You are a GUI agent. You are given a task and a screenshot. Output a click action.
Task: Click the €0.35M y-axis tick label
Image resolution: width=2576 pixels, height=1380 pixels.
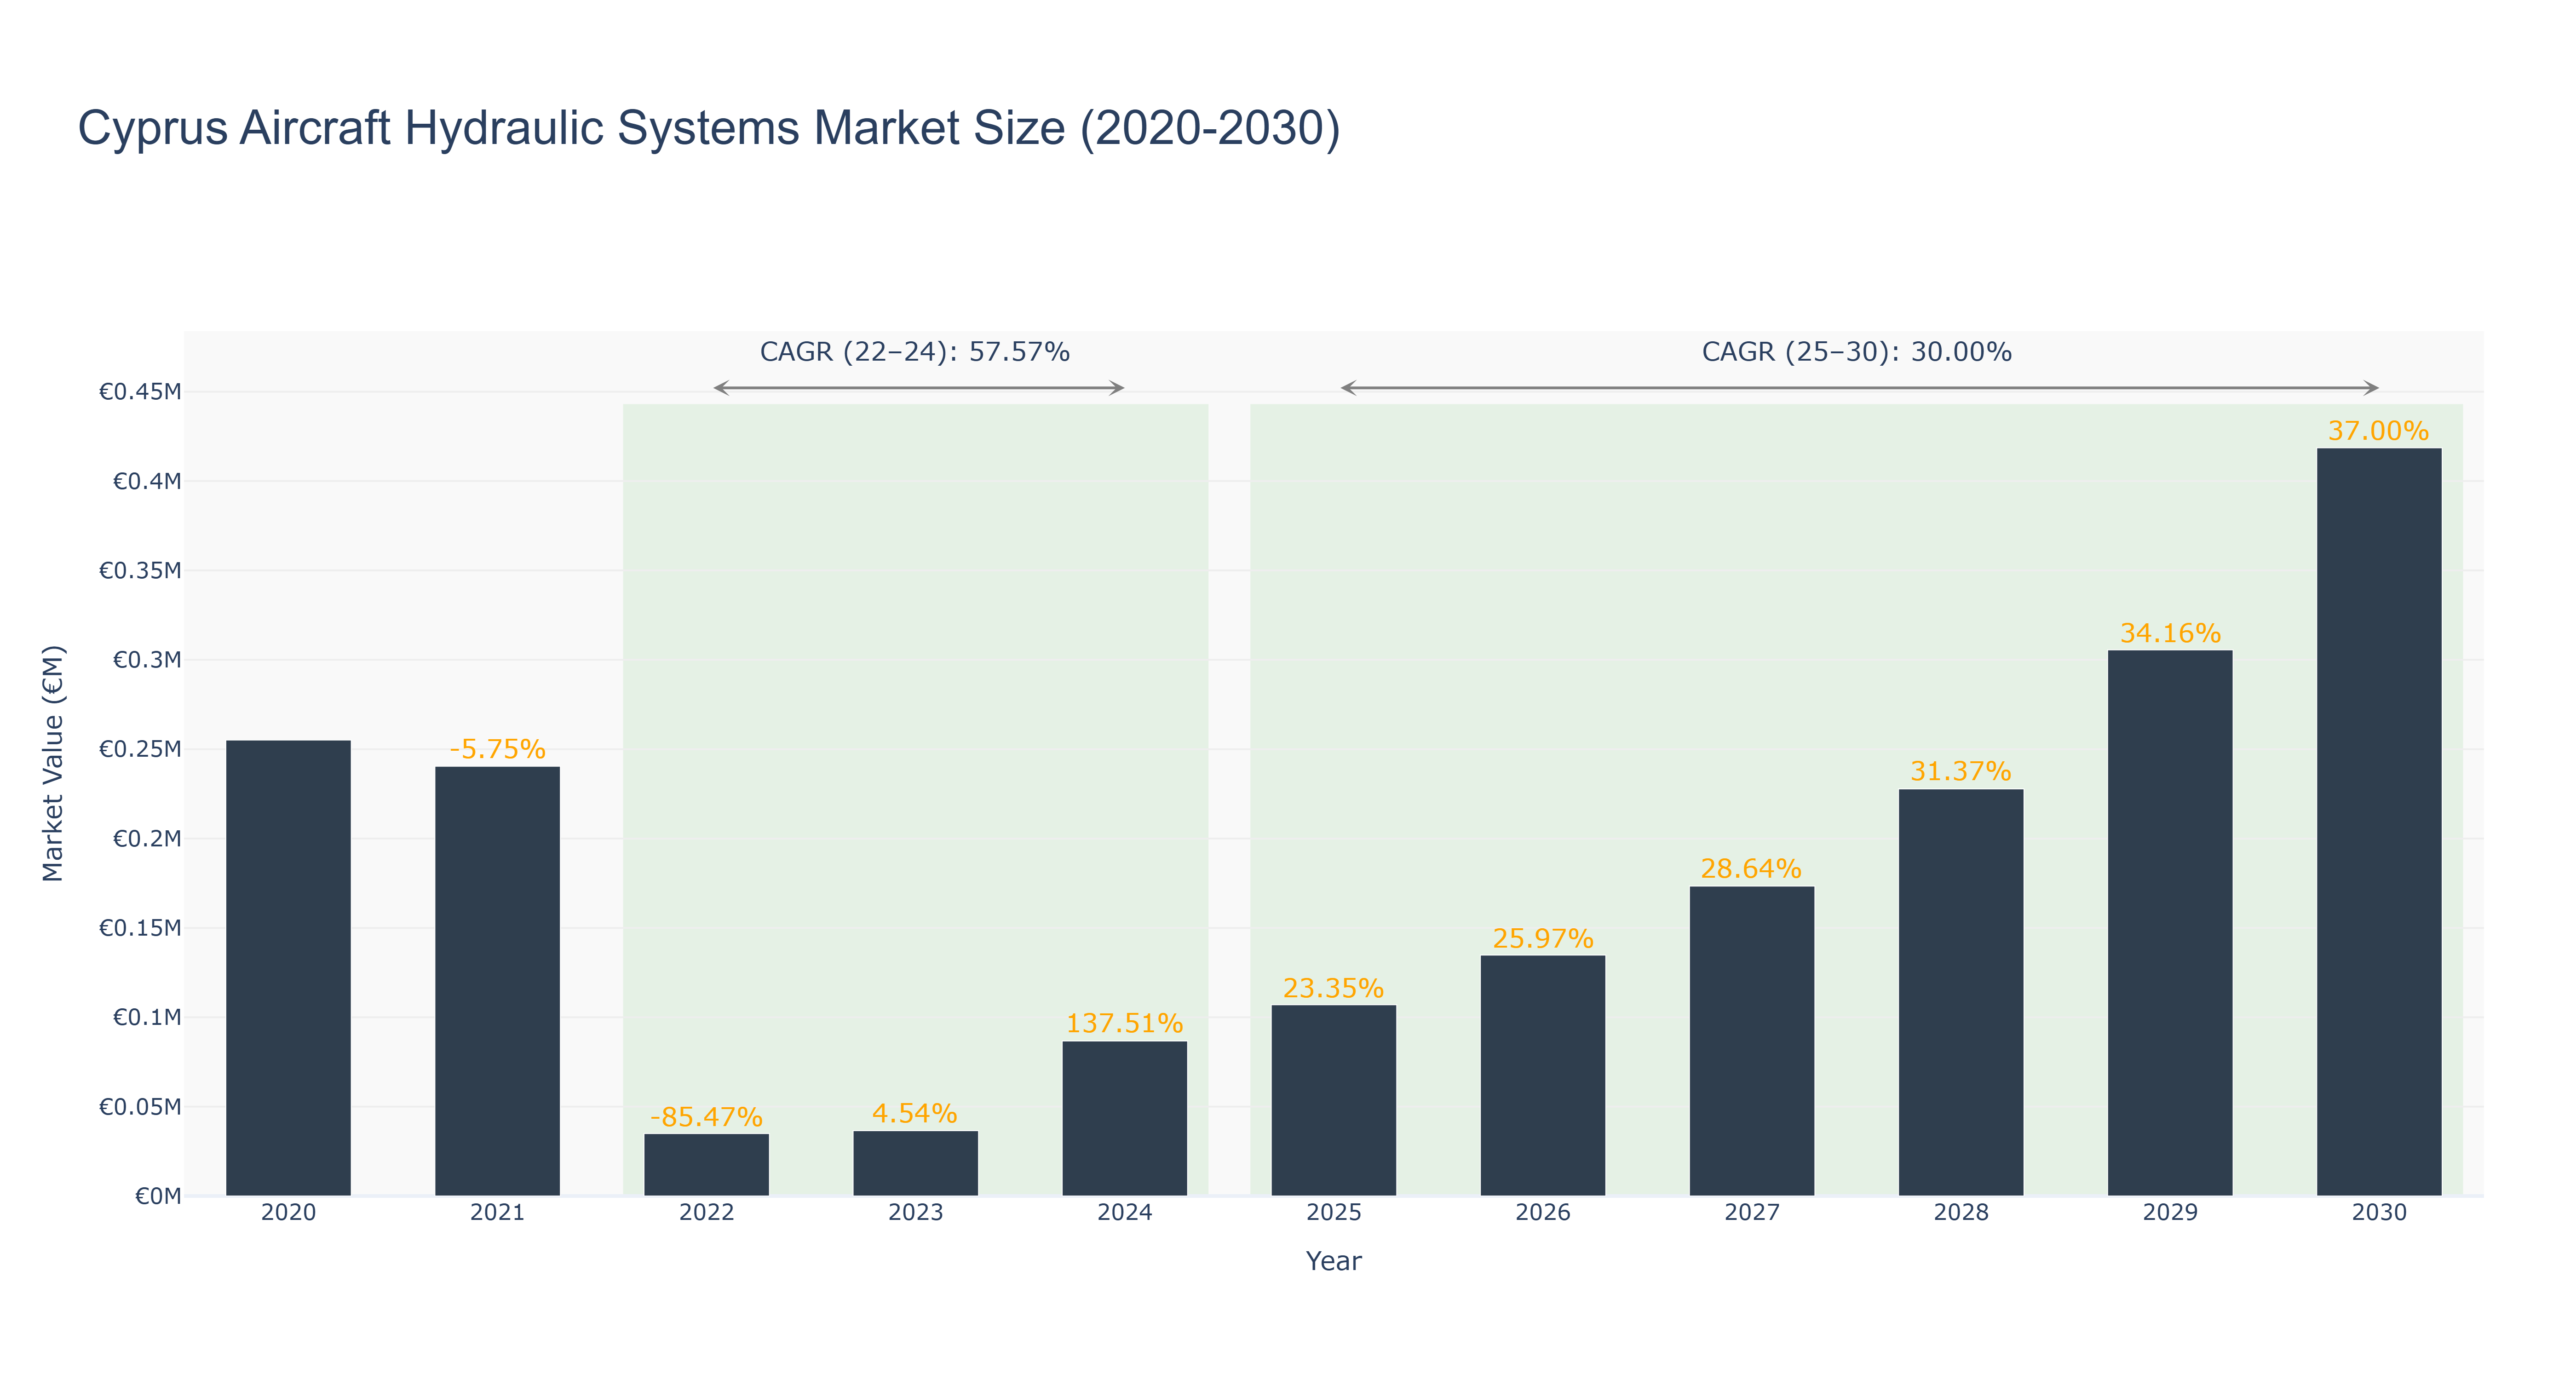[x=140, y=570]
